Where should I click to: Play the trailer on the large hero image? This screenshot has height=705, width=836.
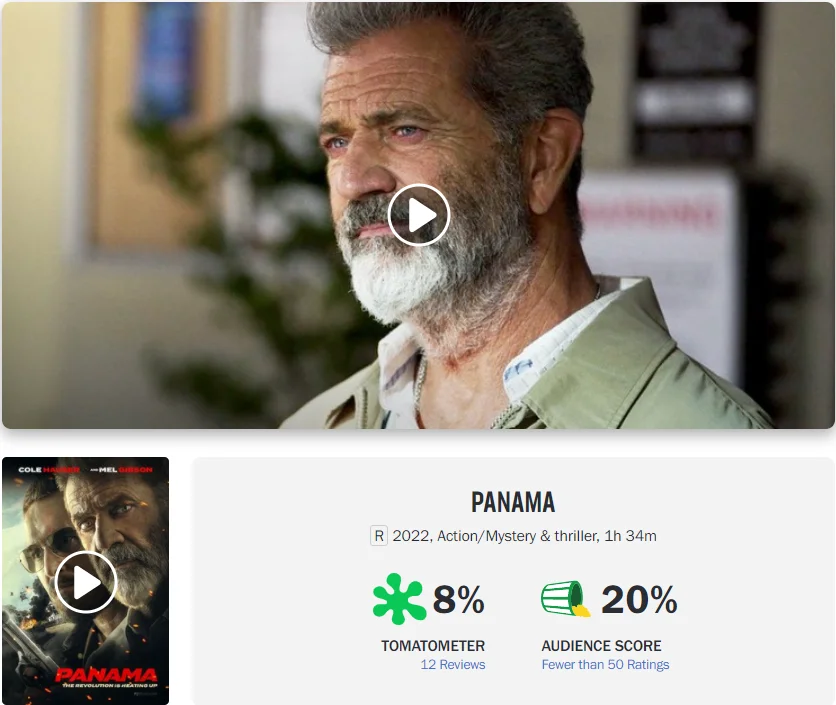coord(419,215)
